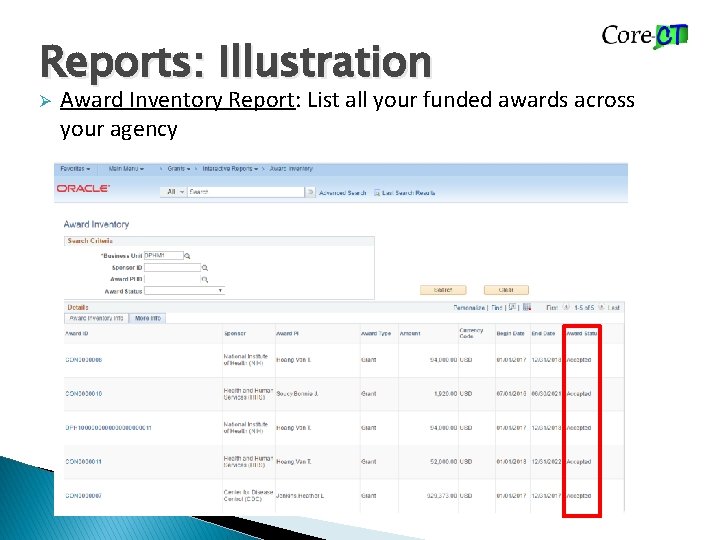
Task: Select the Award Inventory breadcrumb item
Action: click(291, 169)
